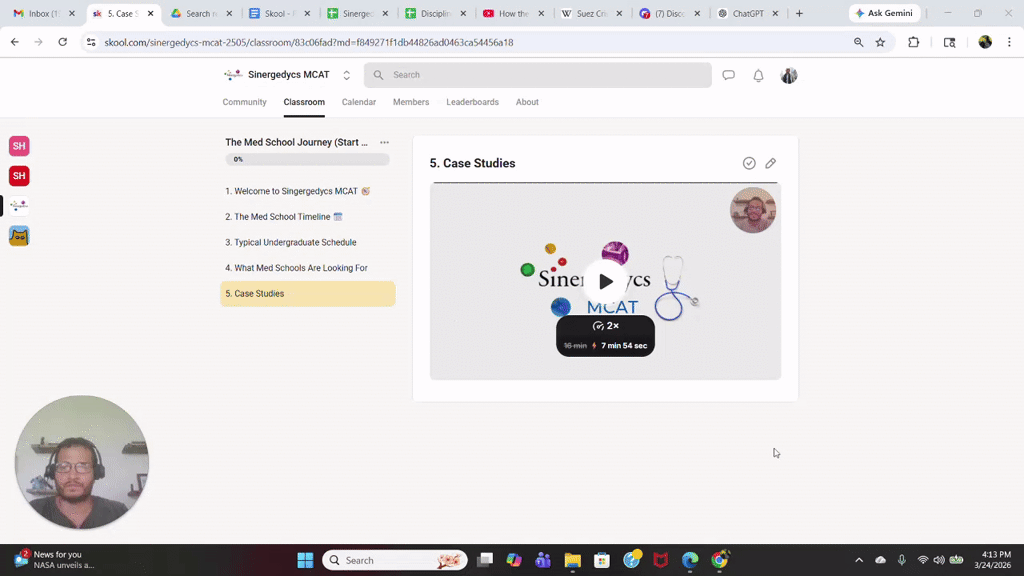Open the Chrome three-dot menu
Viewport: 1024px width, 576px height.
(1009, 42)
